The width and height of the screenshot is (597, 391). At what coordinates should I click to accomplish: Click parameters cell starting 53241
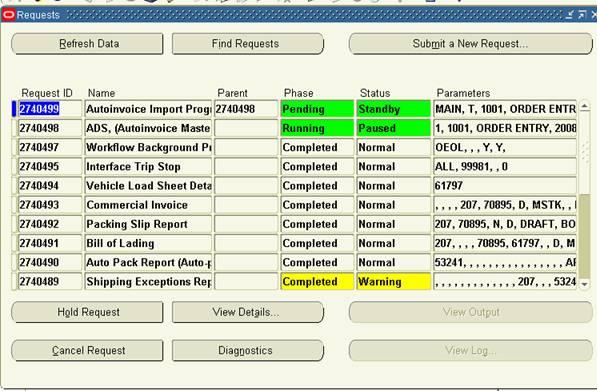point(505,262)
